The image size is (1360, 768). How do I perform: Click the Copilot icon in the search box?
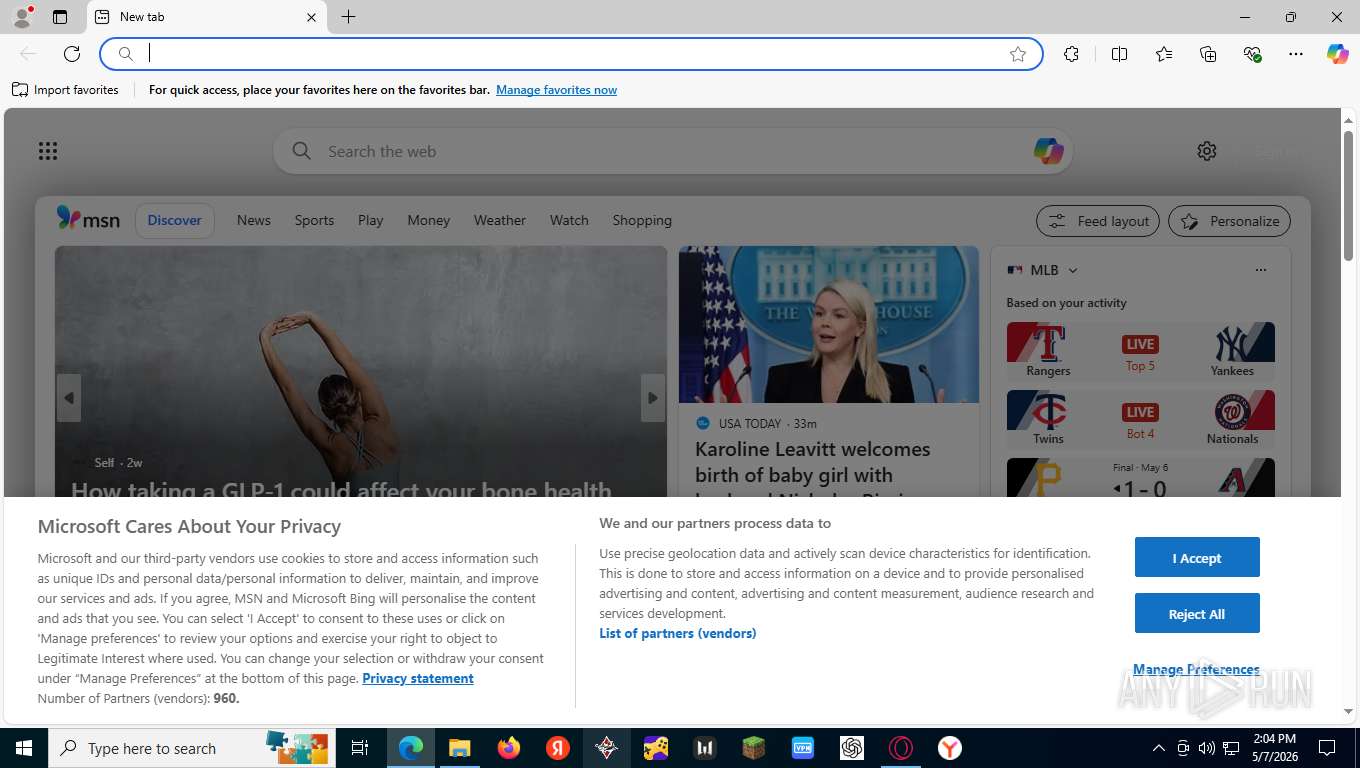1048,151
